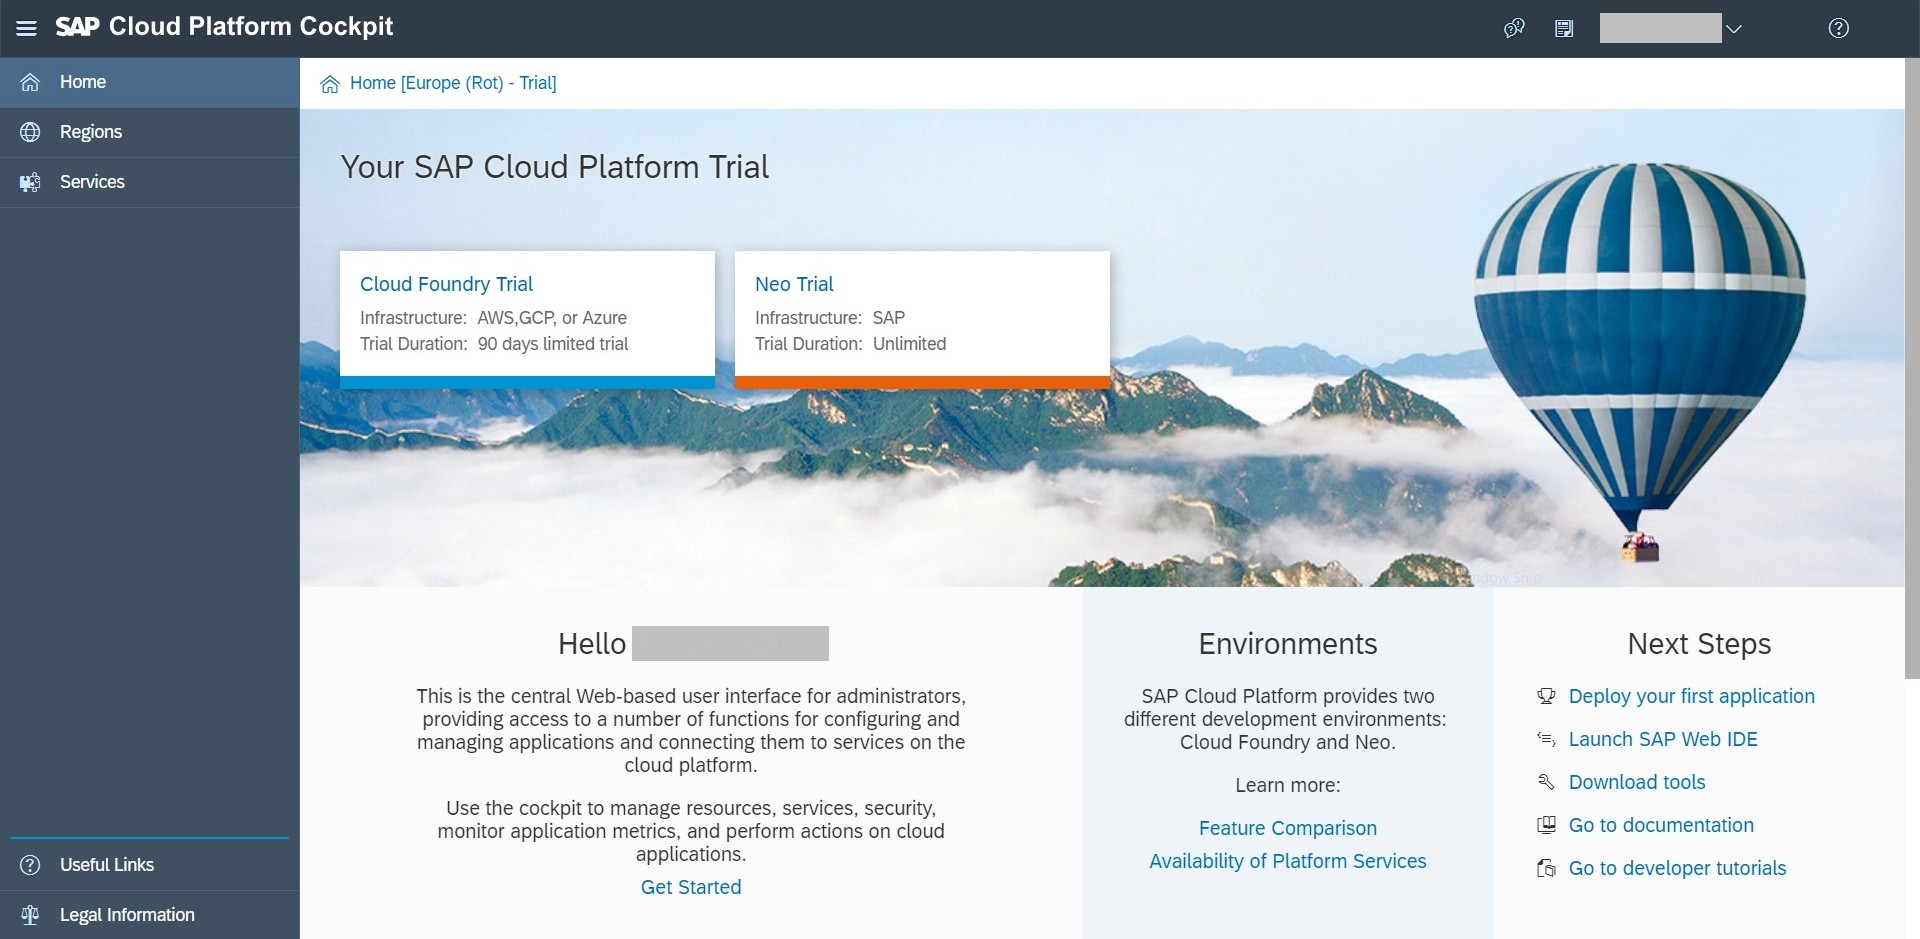The image size is (1920, 939).
Task: Click the Next Steps heading
Action: tap(1699, 644)
